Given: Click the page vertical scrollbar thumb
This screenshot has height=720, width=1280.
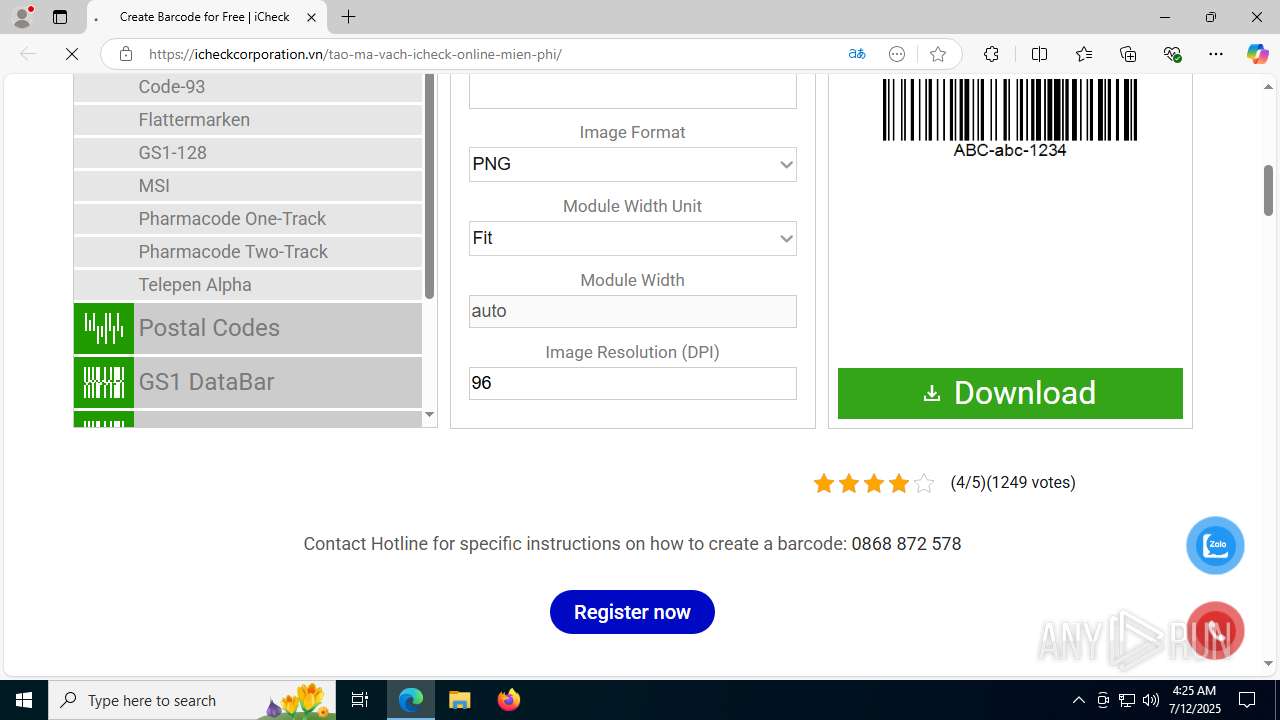Looking at the screenshot, I should click(1268, 190).
